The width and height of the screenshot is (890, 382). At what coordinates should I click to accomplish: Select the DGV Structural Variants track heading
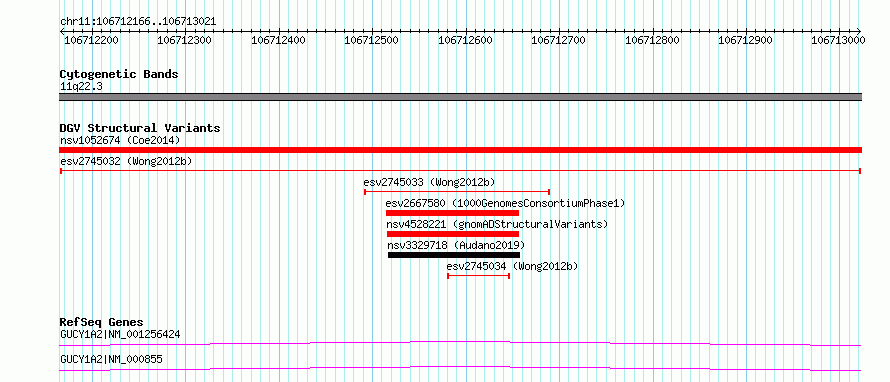[140, 128]
